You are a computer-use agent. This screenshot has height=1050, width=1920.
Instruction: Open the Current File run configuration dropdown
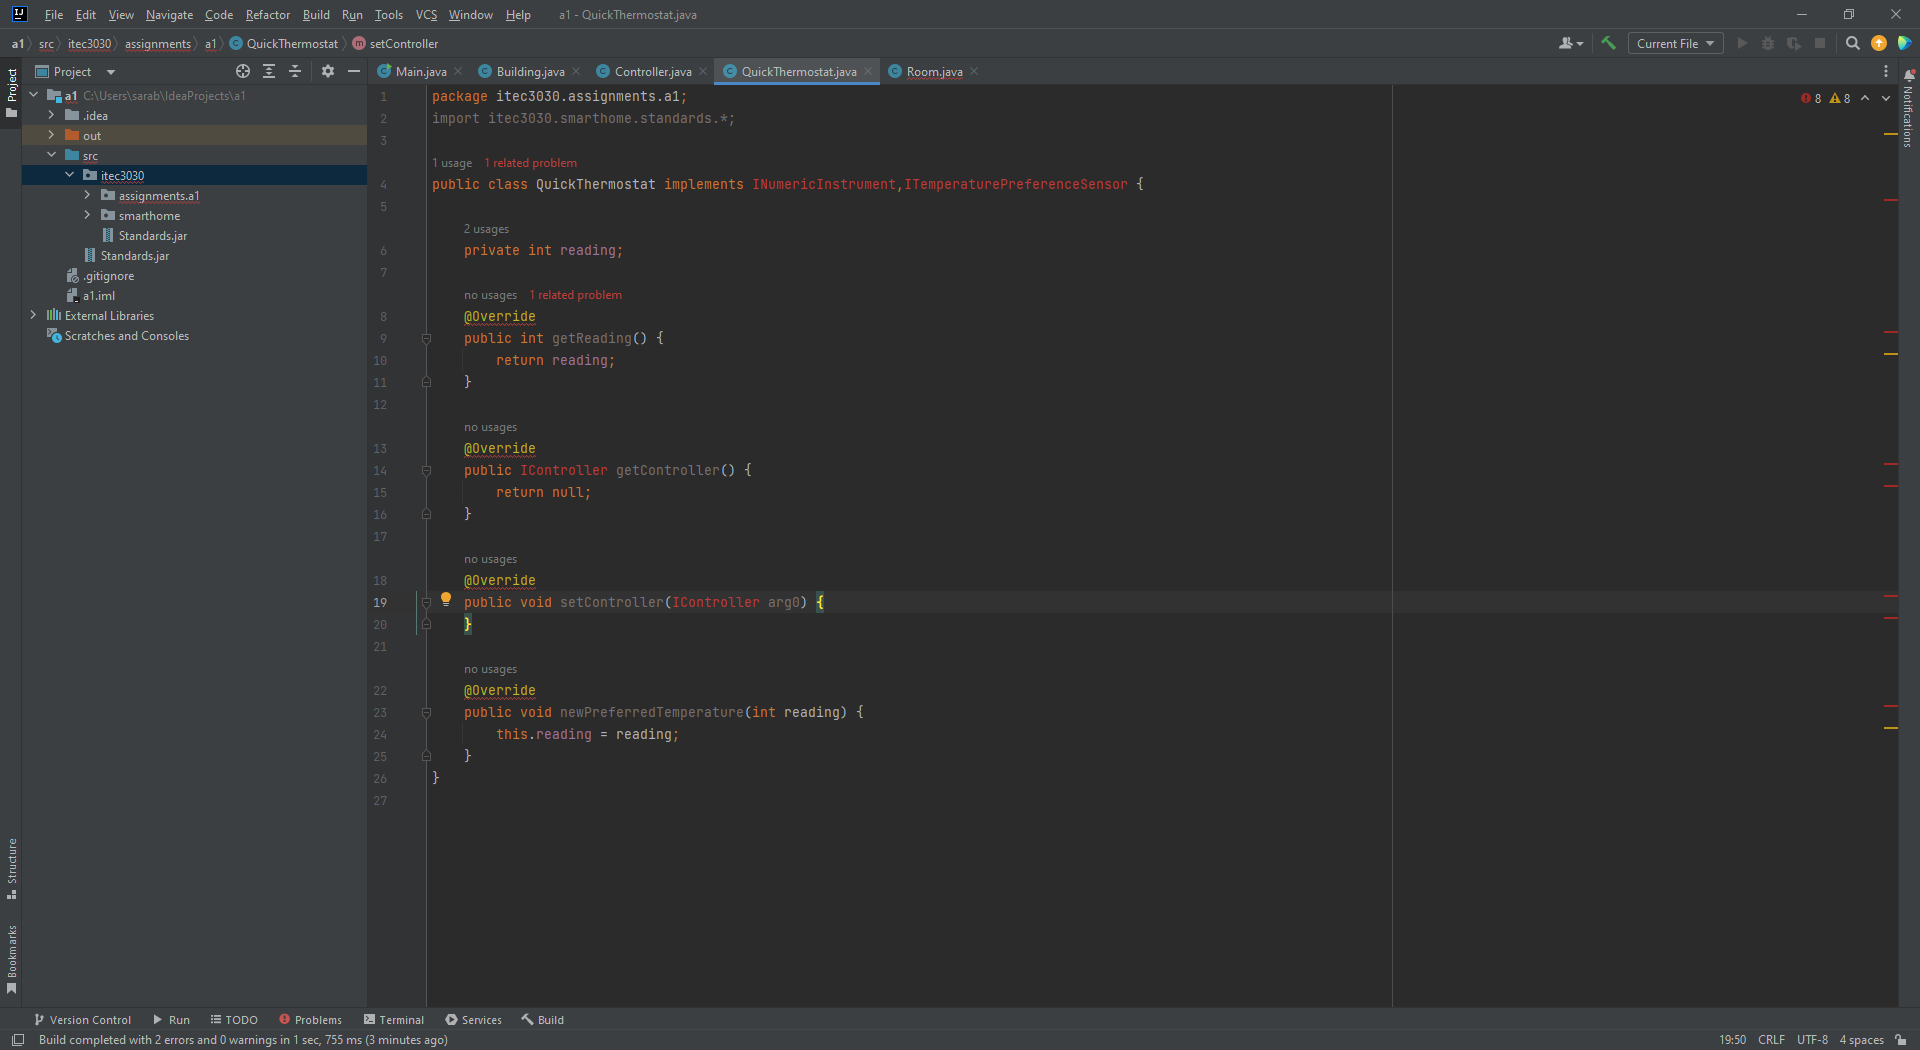1675,43
